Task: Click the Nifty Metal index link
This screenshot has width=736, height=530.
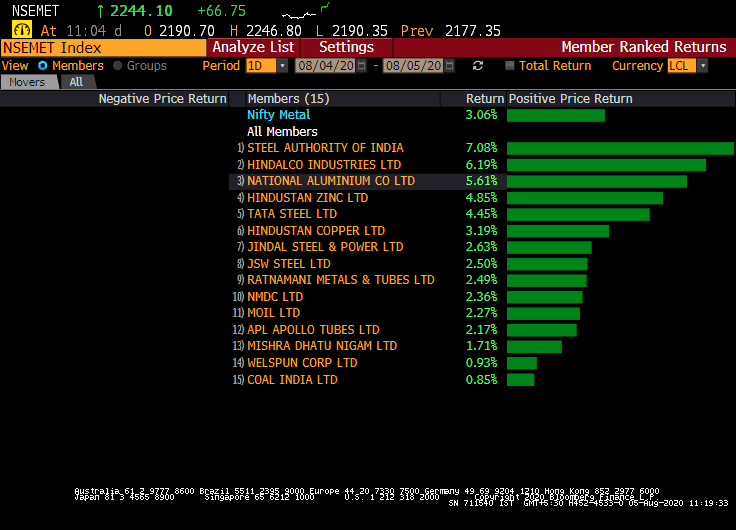Action: 278,115
